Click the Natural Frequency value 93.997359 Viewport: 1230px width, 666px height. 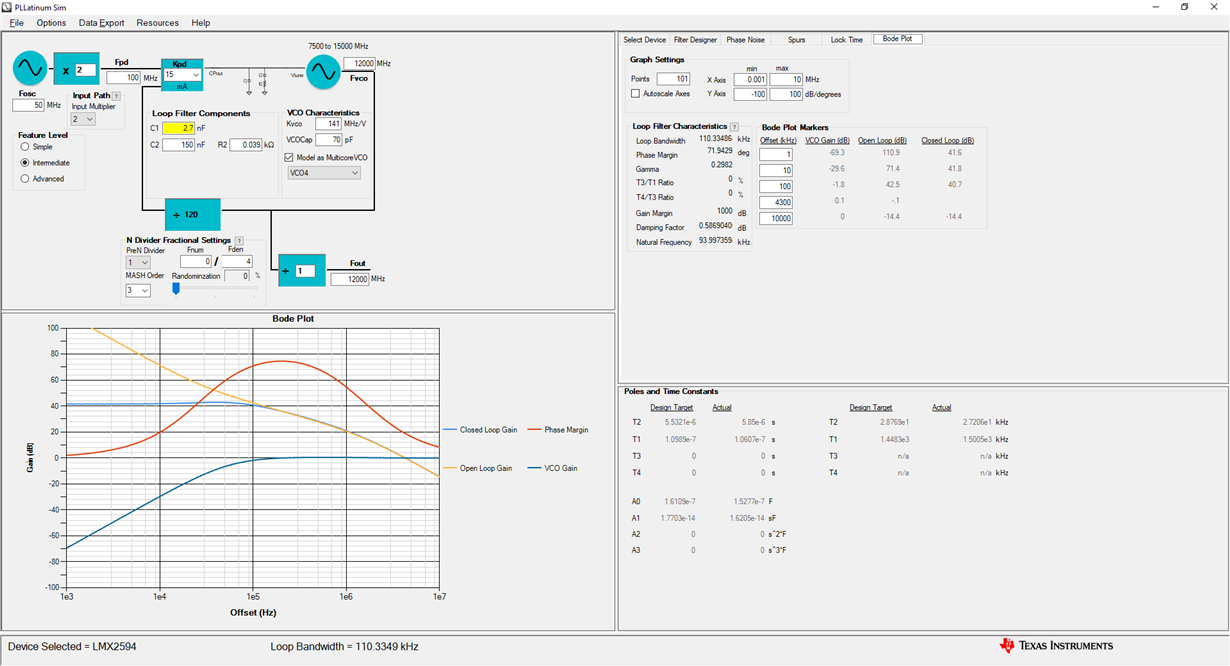tap(717, 241)
